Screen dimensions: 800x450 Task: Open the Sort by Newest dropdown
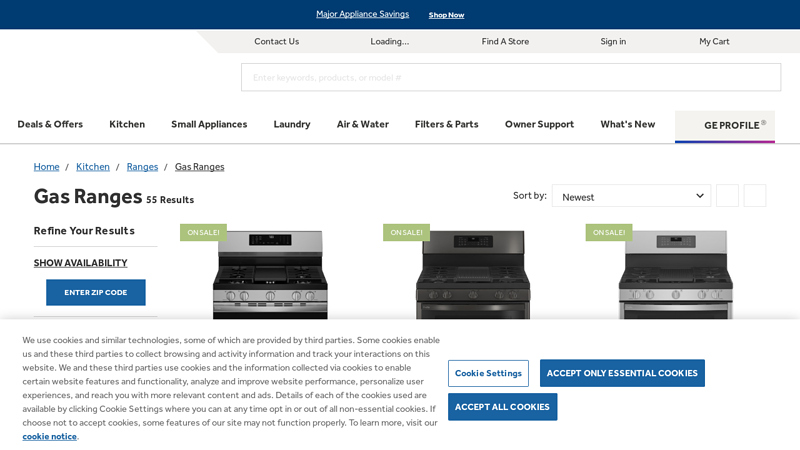tap(631, 196)
